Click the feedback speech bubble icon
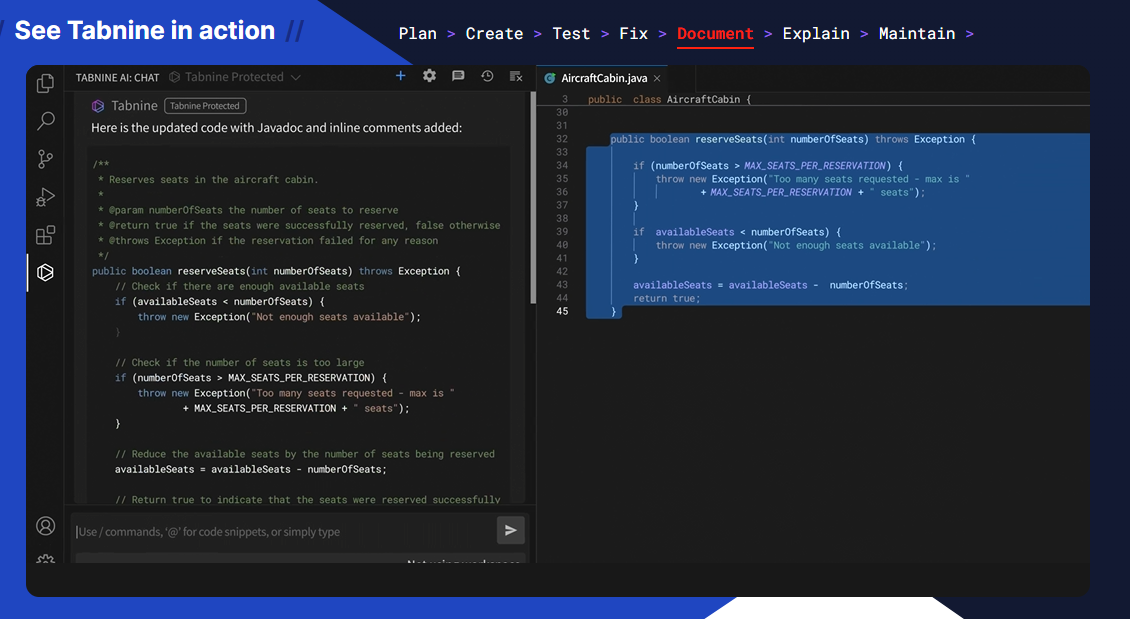1130x619 pixels. (458, 76)
